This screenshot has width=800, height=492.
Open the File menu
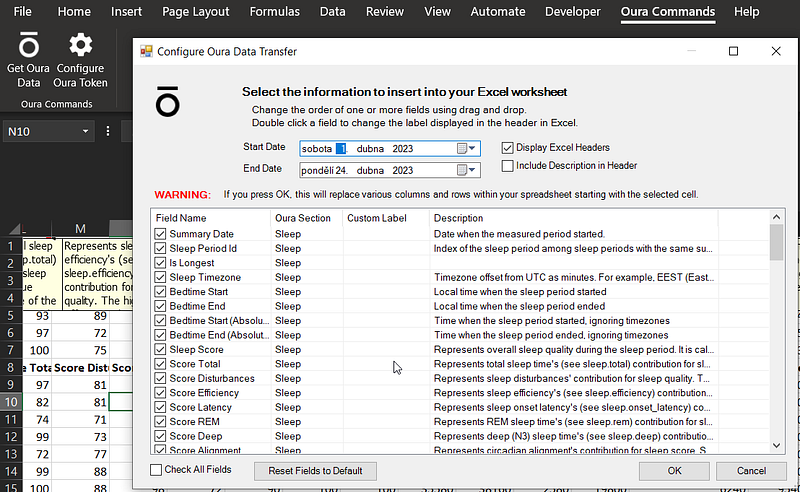coord(22,11)
